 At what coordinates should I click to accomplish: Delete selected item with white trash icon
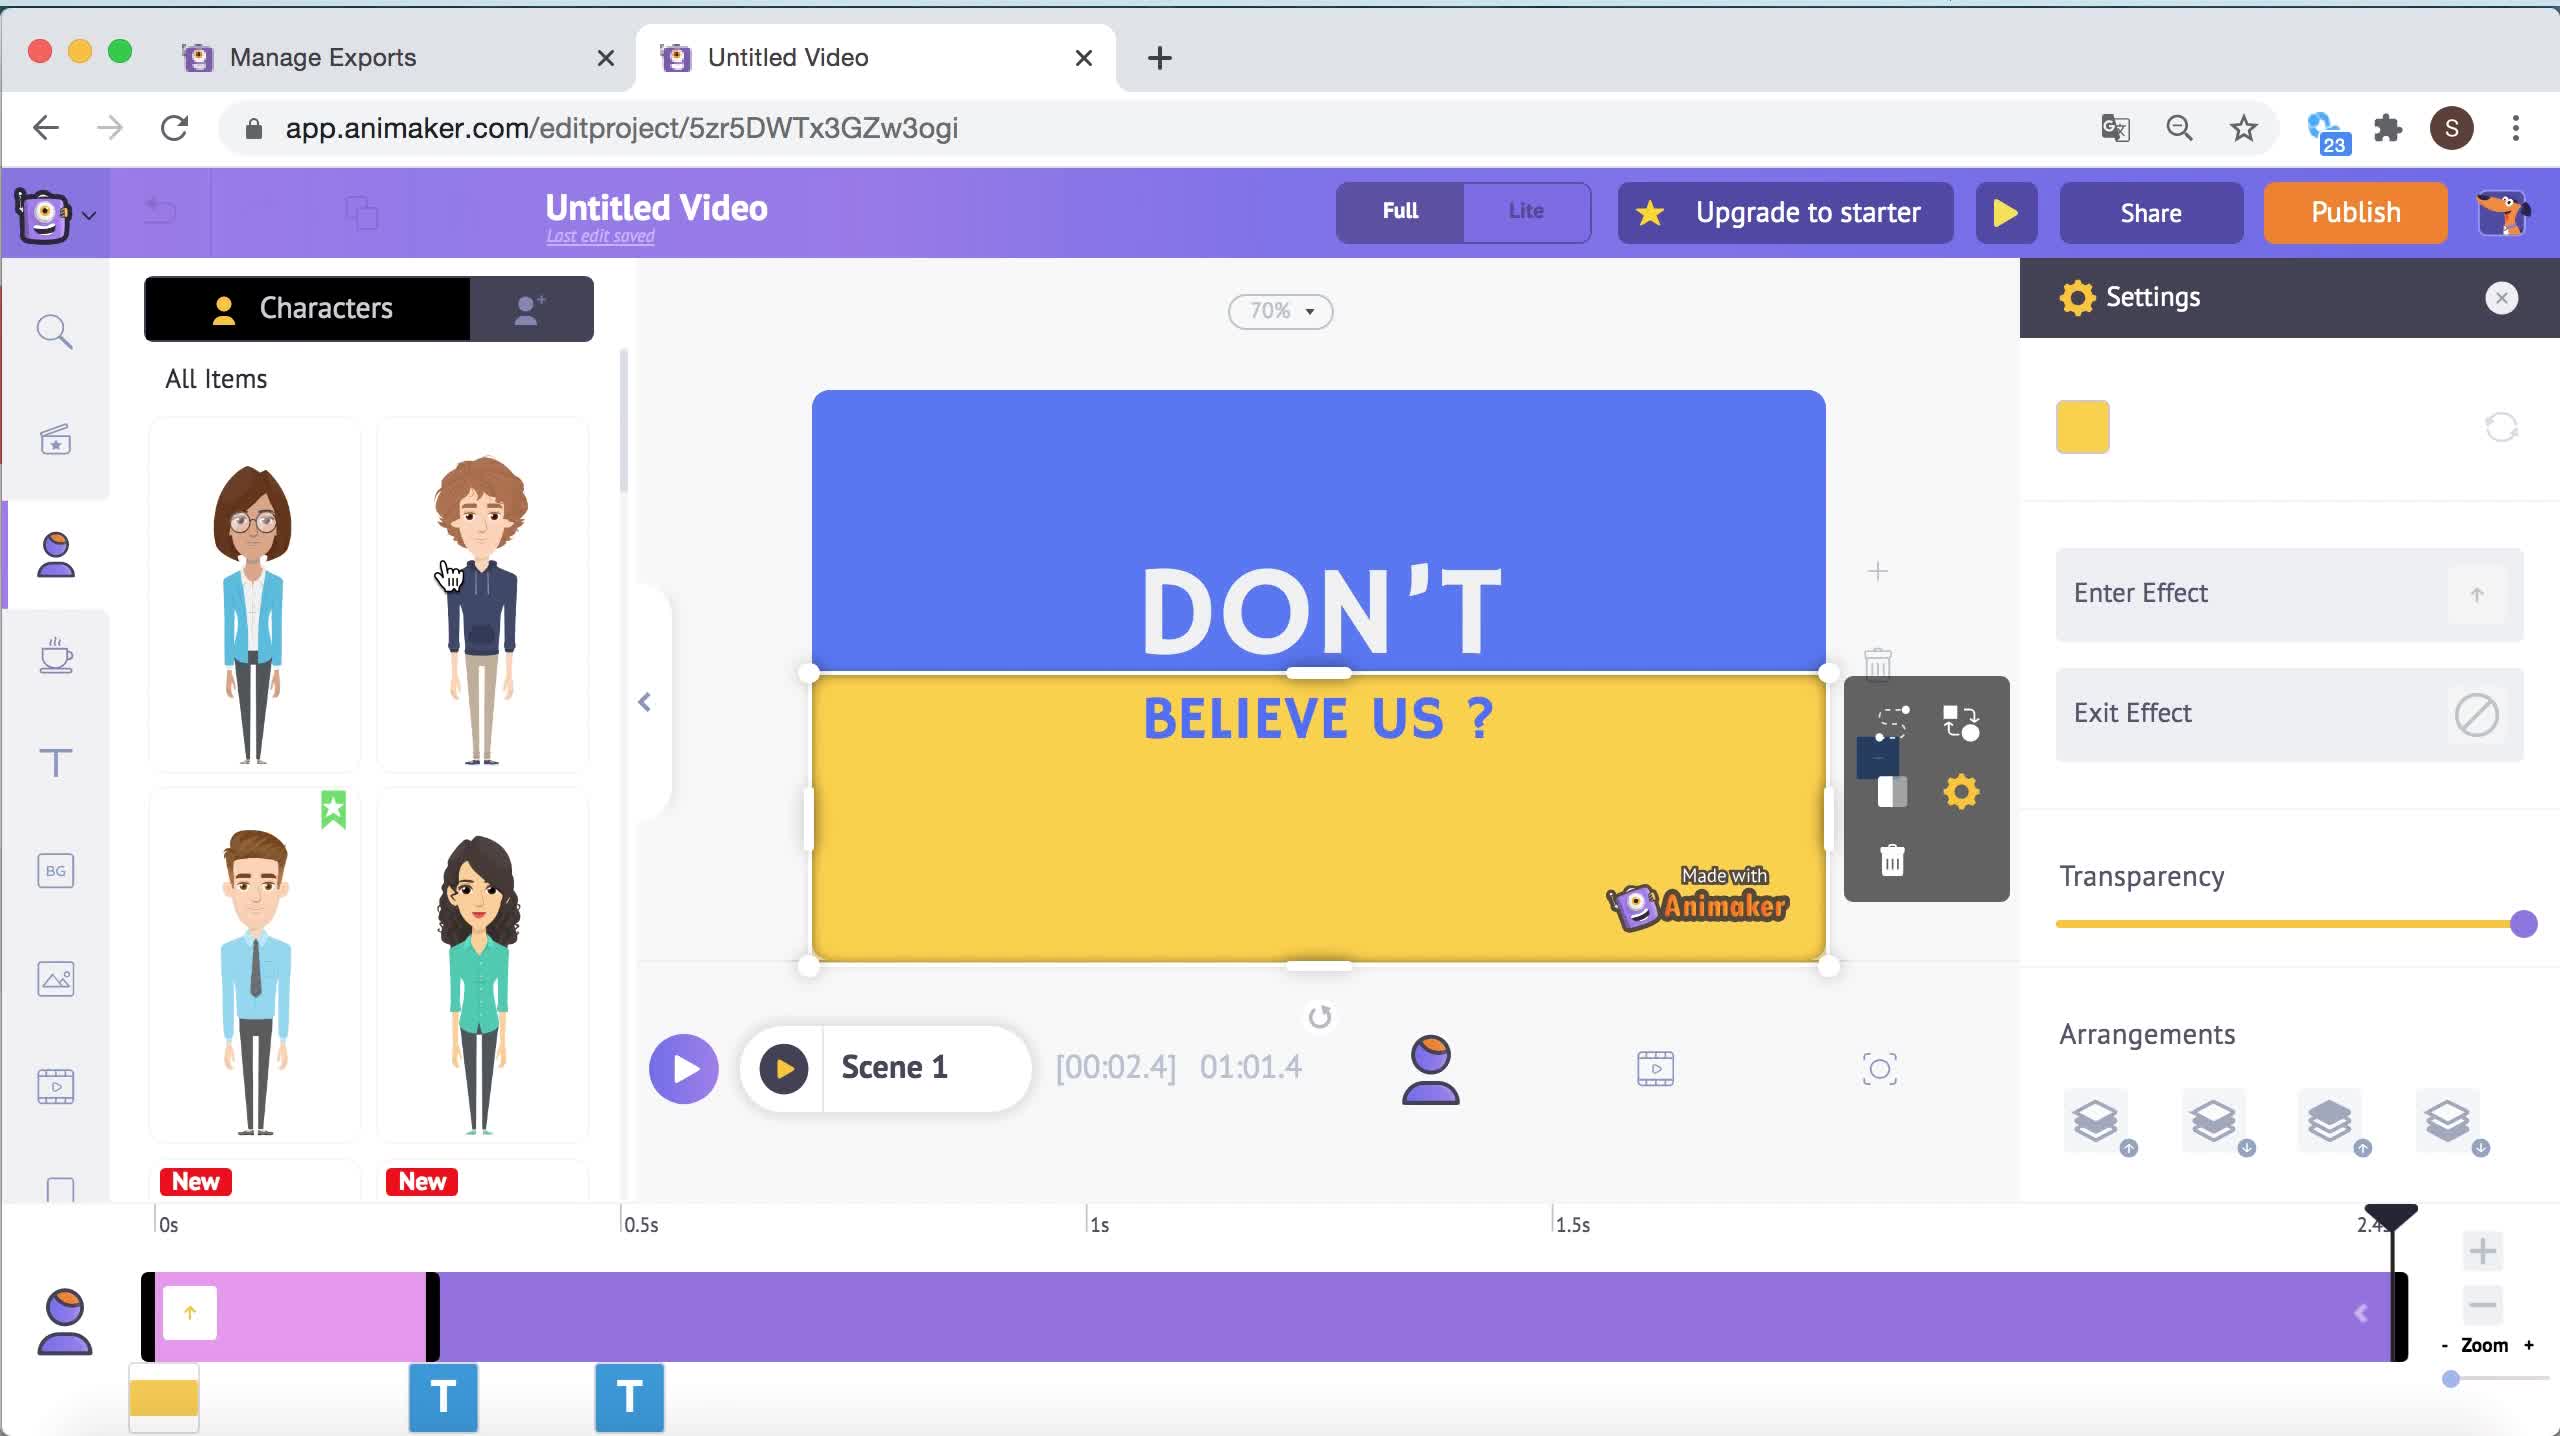[1892, 860]
